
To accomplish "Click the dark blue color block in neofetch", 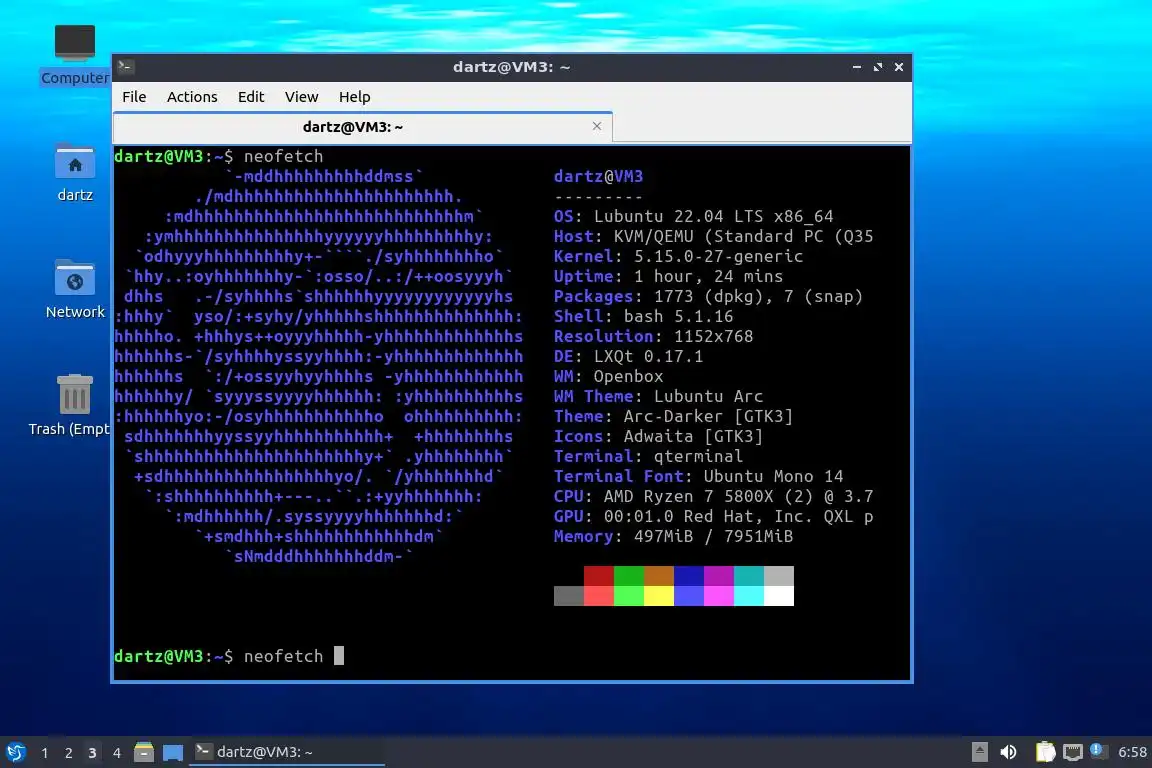I will [x=688, y=575].
